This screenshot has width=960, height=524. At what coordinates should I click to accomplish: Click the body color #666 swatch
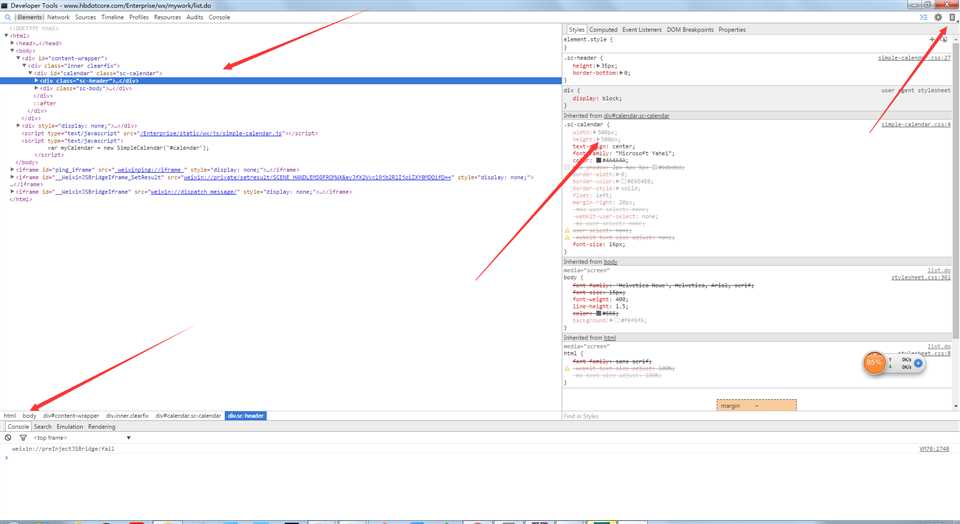(x=599, y=313)
